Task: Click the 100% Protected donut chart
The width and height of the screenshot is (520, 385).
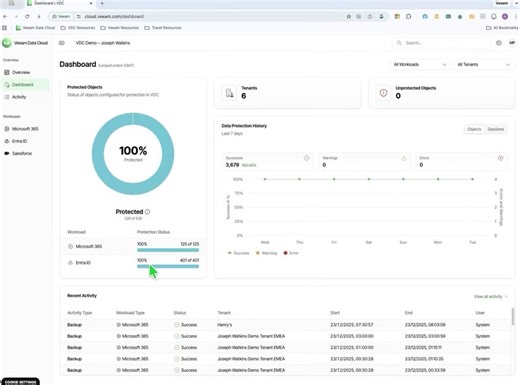Action: pos(133,154)
